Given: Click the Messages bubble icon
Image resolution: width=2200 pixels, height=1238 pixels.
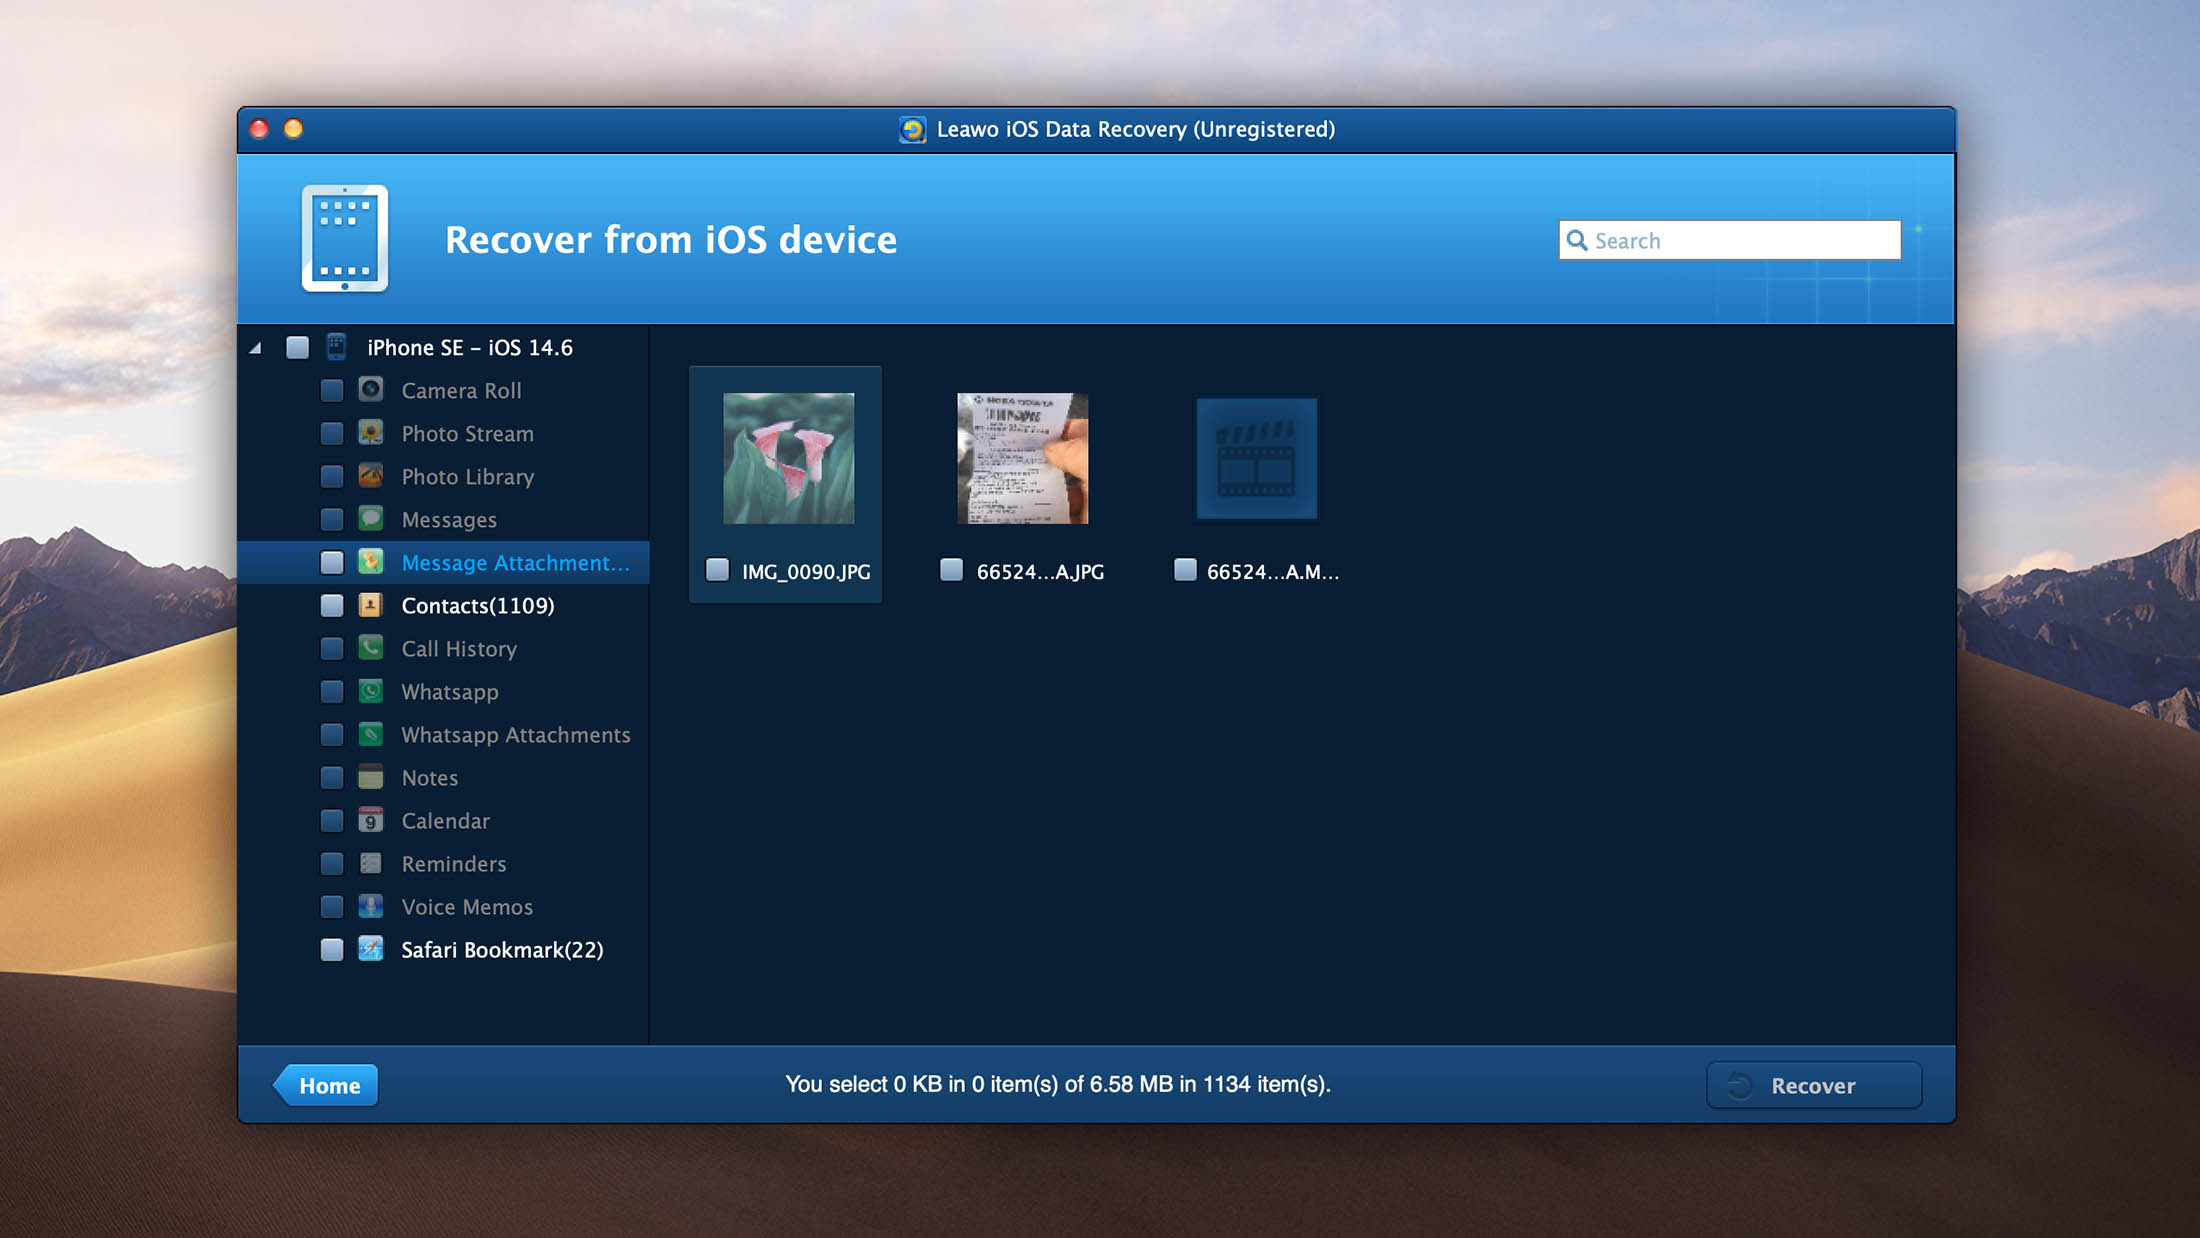Looking at the screenshot, I should pyautogui.click(x=371, y=519).
